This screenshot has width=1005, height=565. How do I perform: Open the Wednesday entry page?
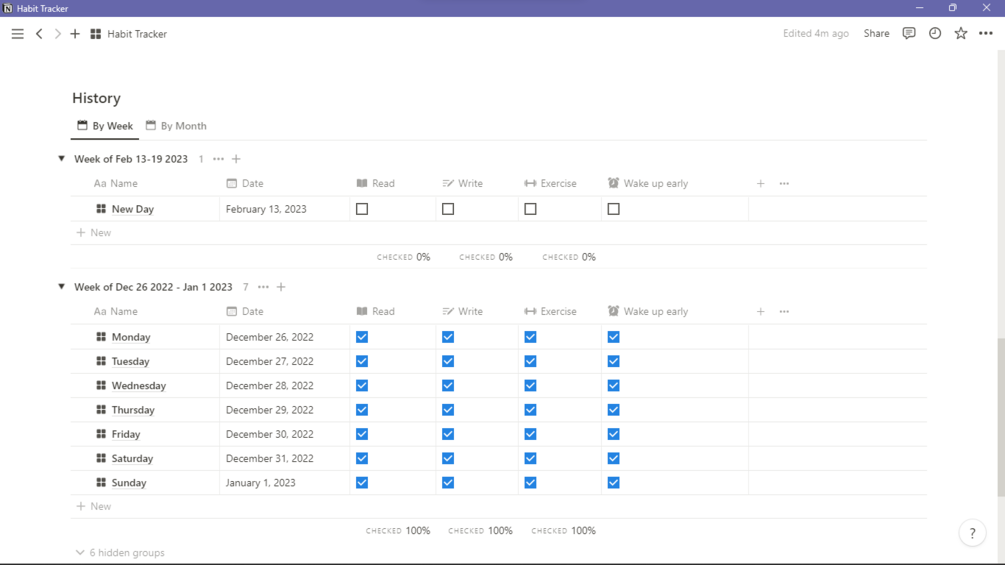click(x=138, y=386)
